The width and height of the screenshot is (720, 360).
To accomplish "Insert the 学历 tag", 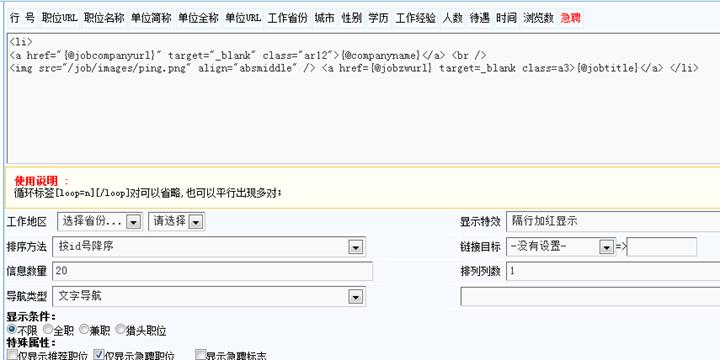I will tap(378, 18).
